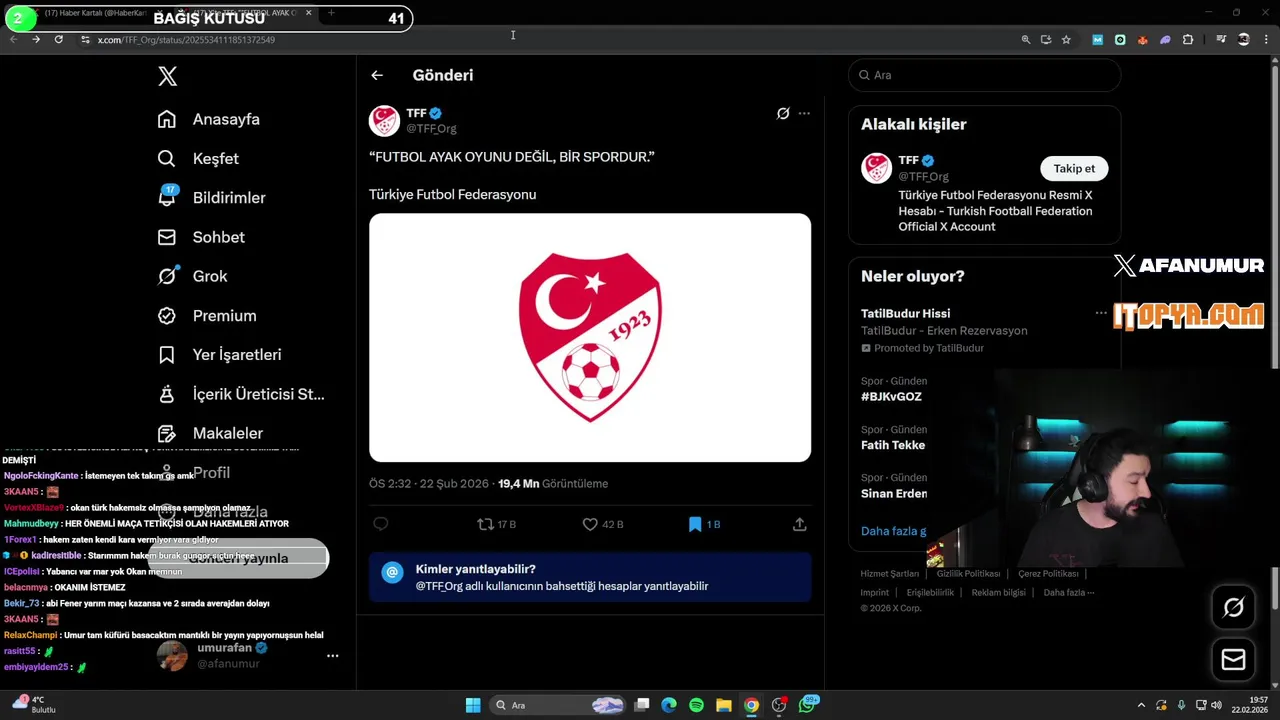Click Gönderi yayınla post button
This screenshot has height=720, width=1280.
[x=238, y=558]
